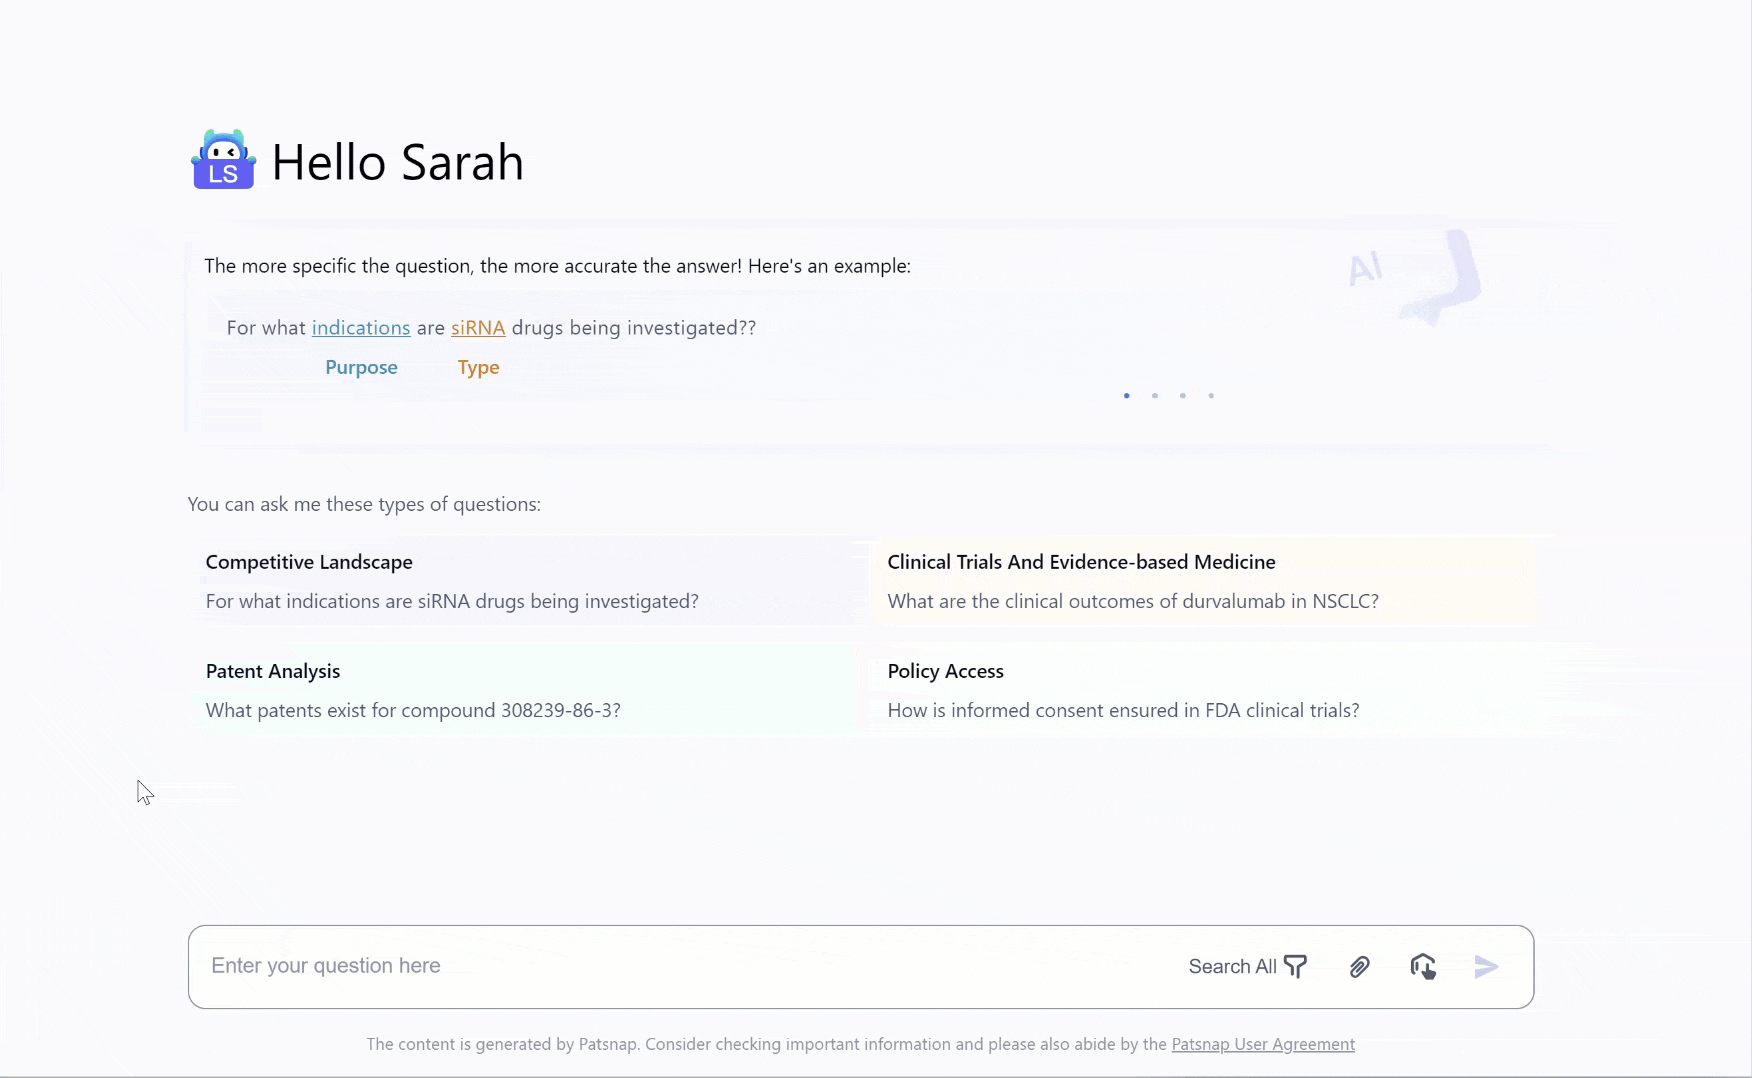Click the Search All filter funnel icon
The width and height of the screenshot is (1752, 1078).
click(x=1295, y=966)
